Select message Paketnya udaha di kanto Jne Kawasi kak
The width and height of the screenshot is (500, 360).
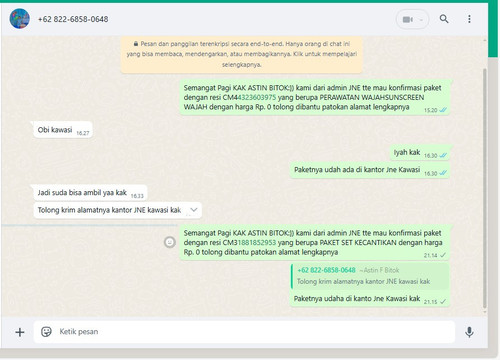pyautogui.click(x=370, y=299)
